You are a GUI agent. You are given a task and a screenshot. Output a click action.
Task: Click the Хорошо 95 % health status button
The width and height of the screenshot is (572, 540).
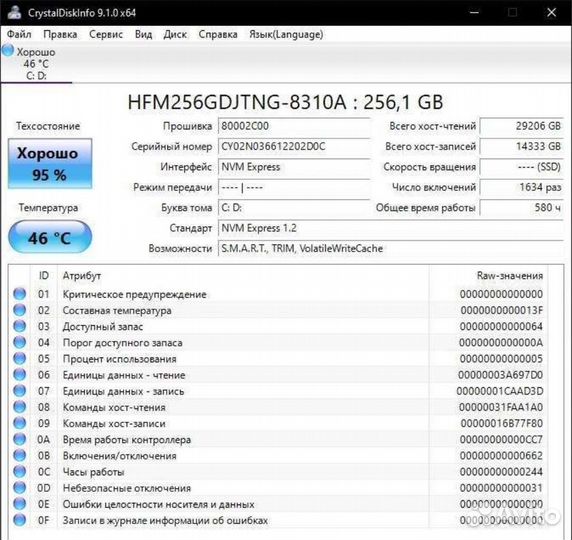50,163
